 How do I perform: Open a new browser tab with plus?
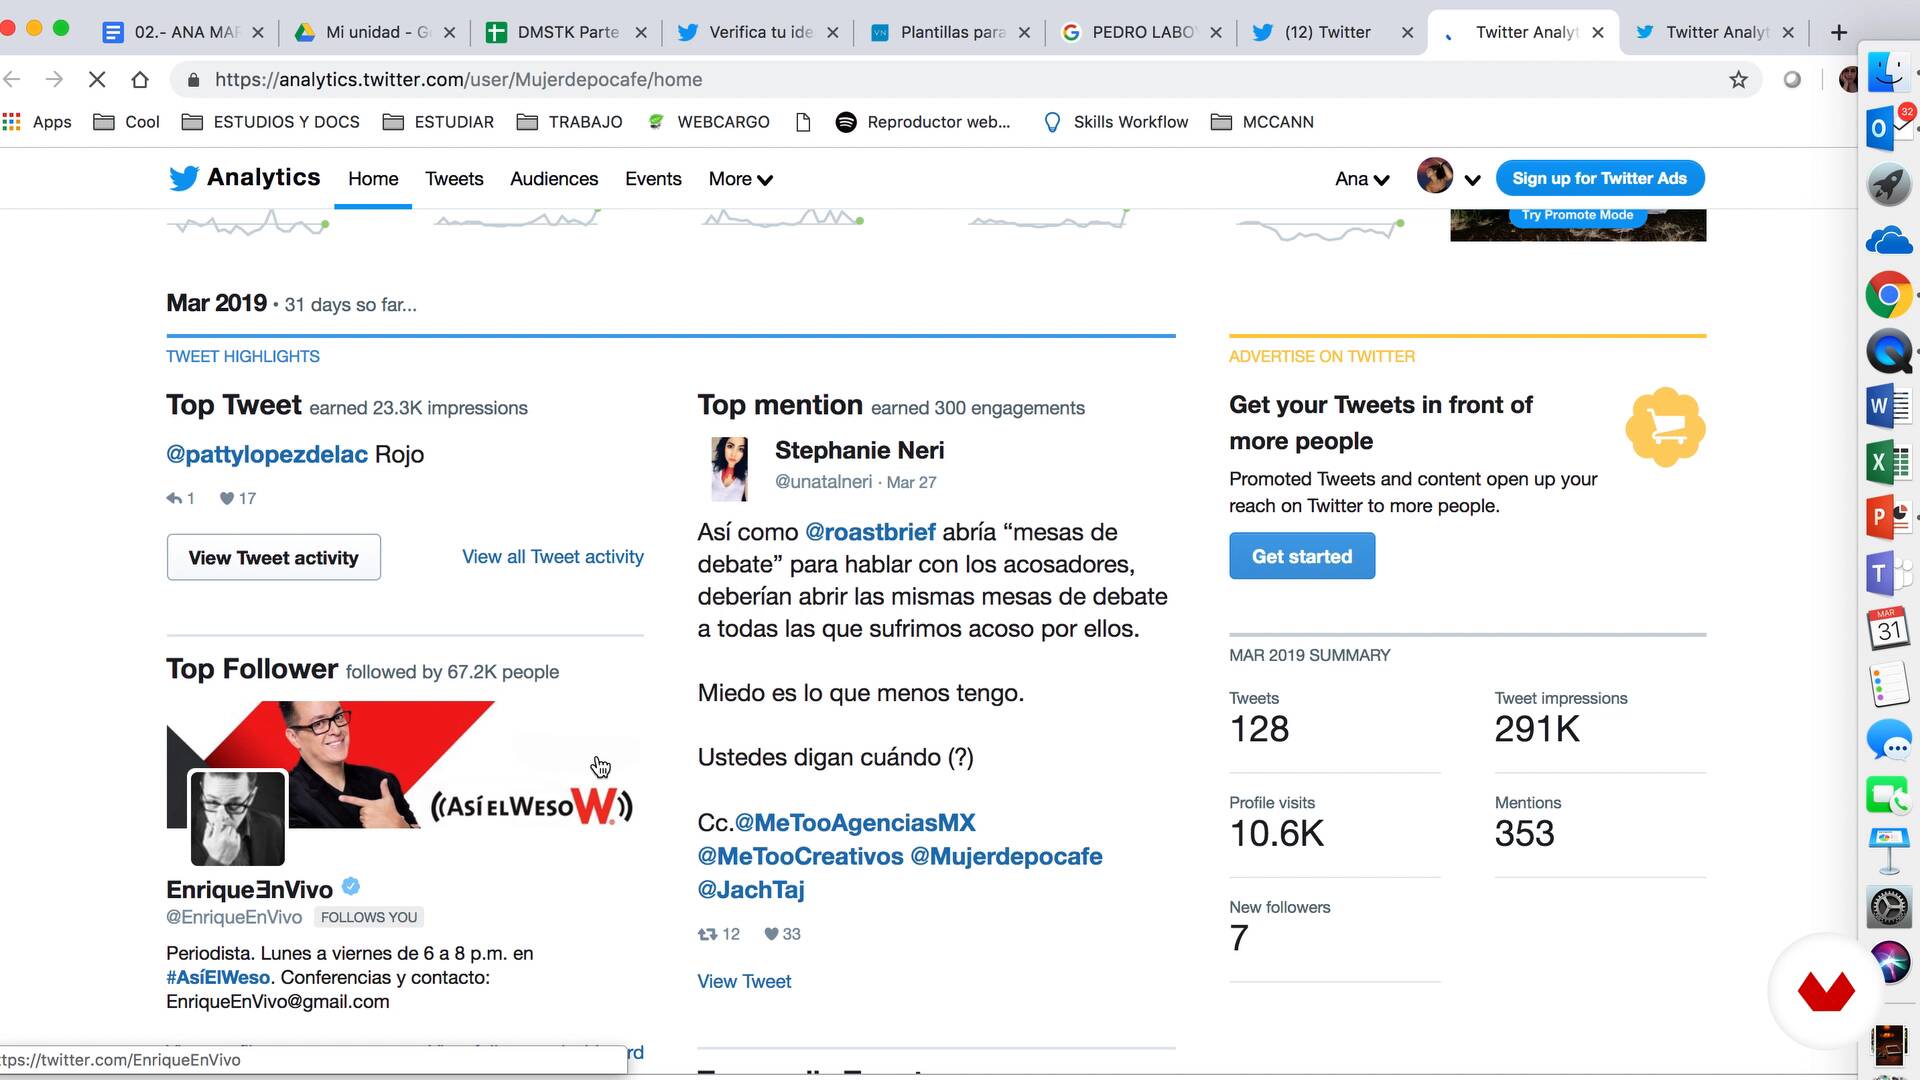click(1838, 32)
